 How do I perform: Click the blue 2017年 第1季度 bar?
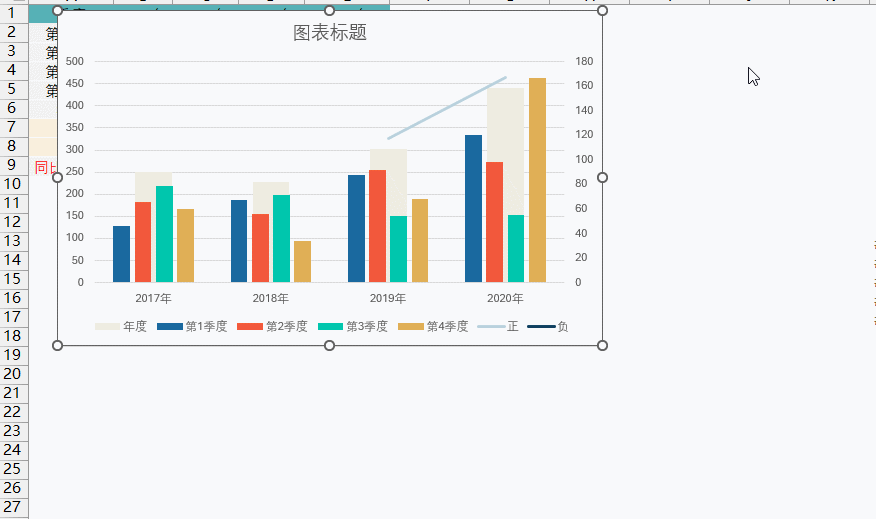click(x=121, y=254)
